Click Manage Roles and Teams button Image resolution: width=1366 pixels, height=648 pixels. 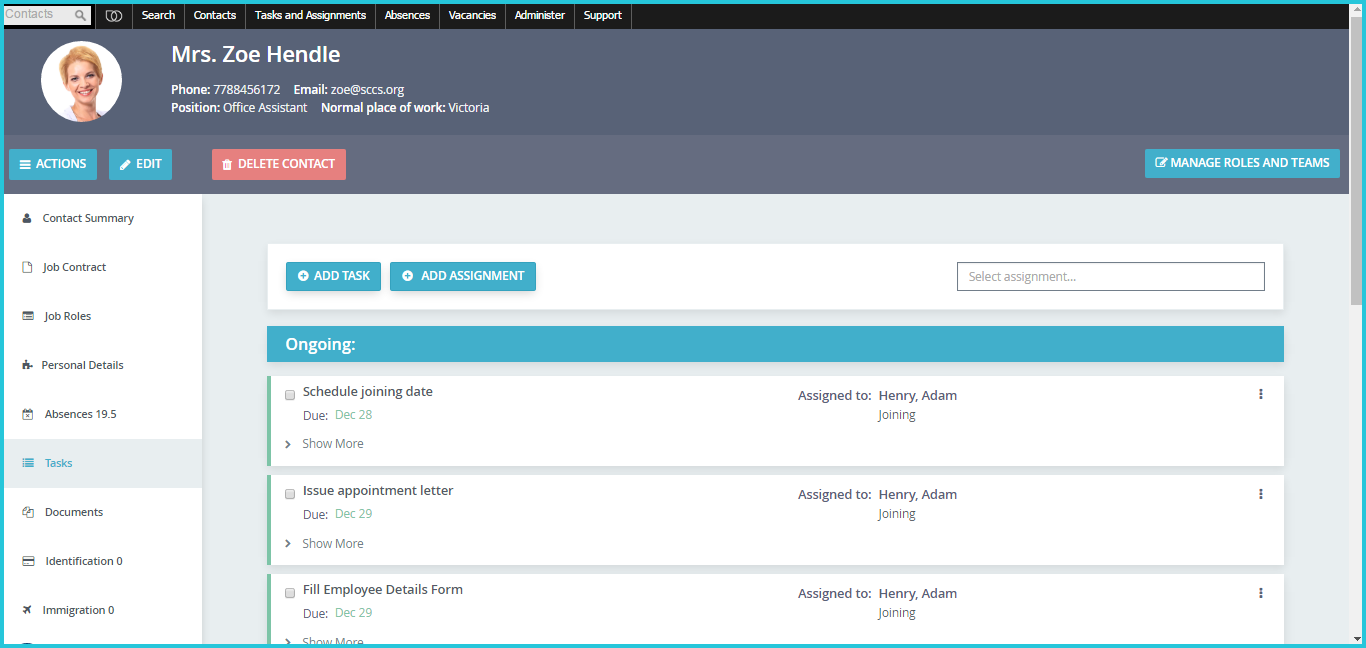point(1242,163)
